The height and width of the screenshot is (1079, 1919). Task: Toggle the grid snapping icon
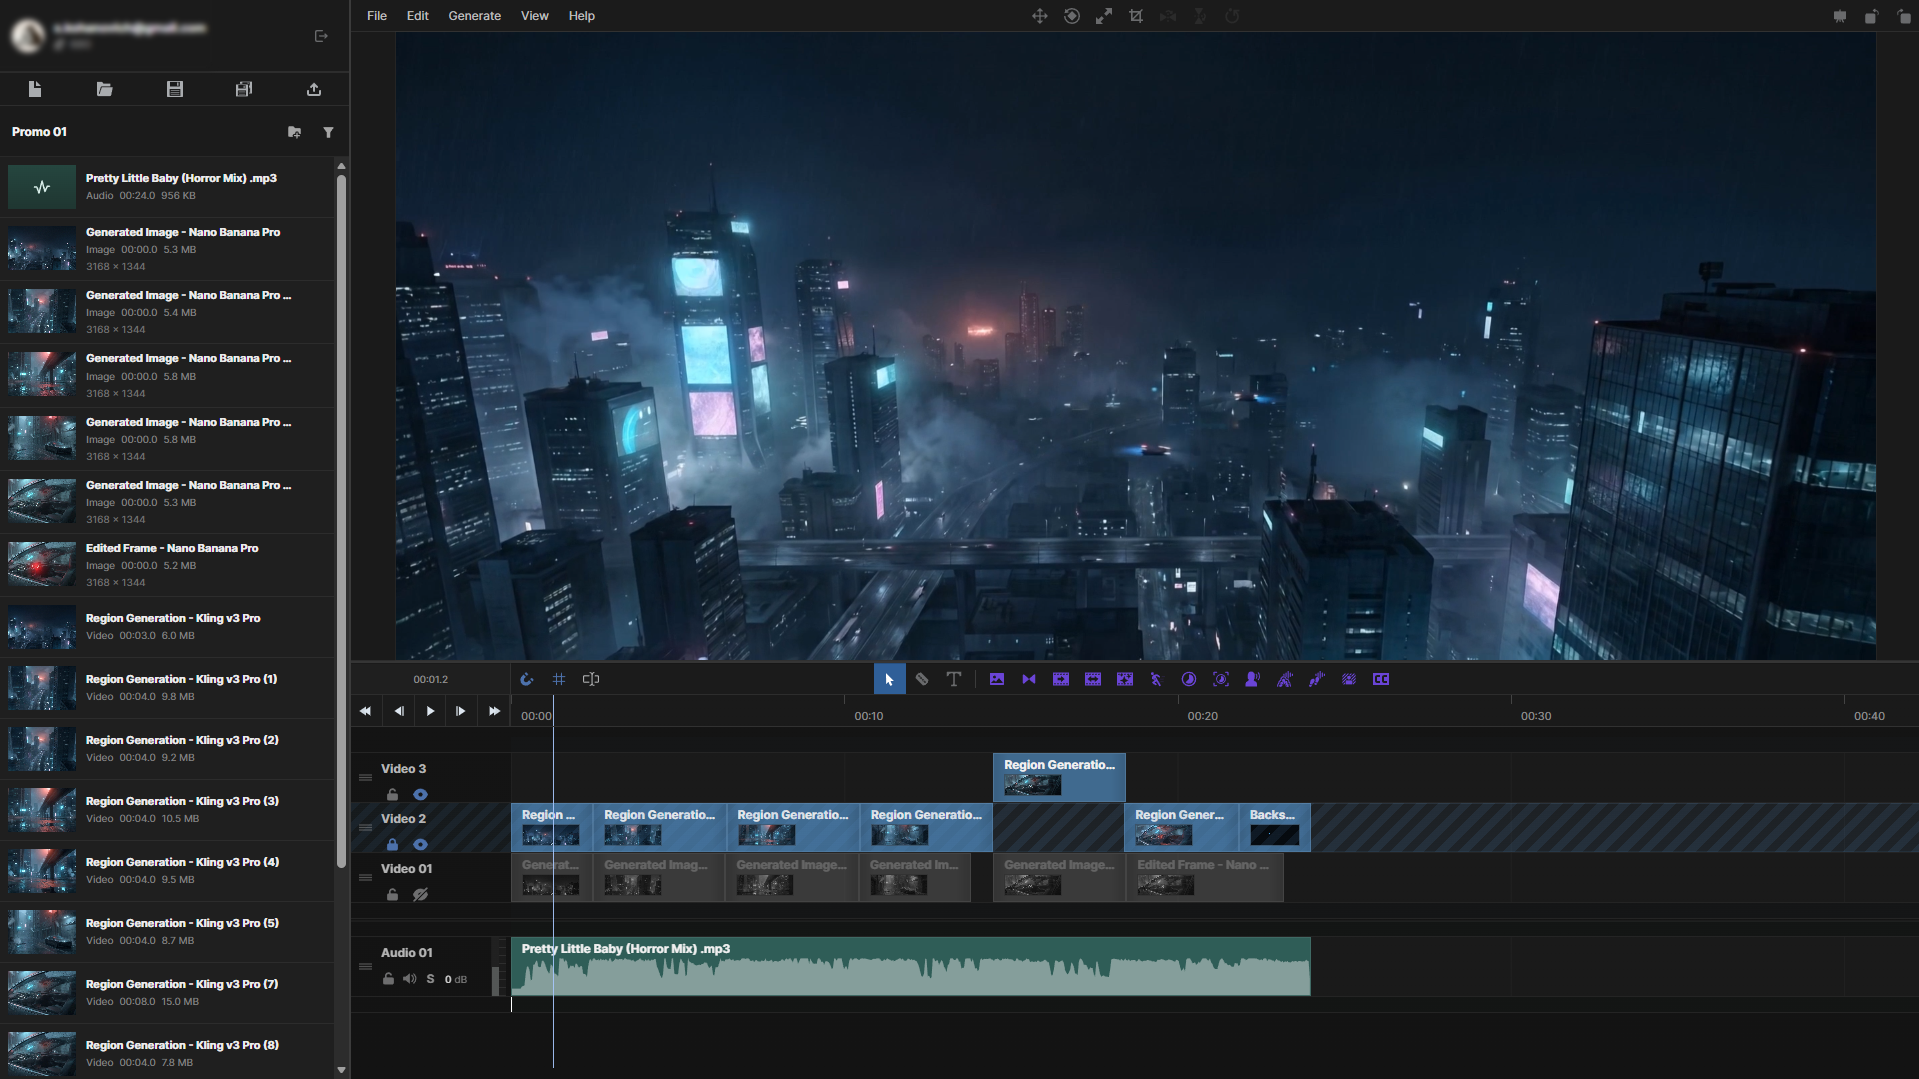click(x=559, y=679)
